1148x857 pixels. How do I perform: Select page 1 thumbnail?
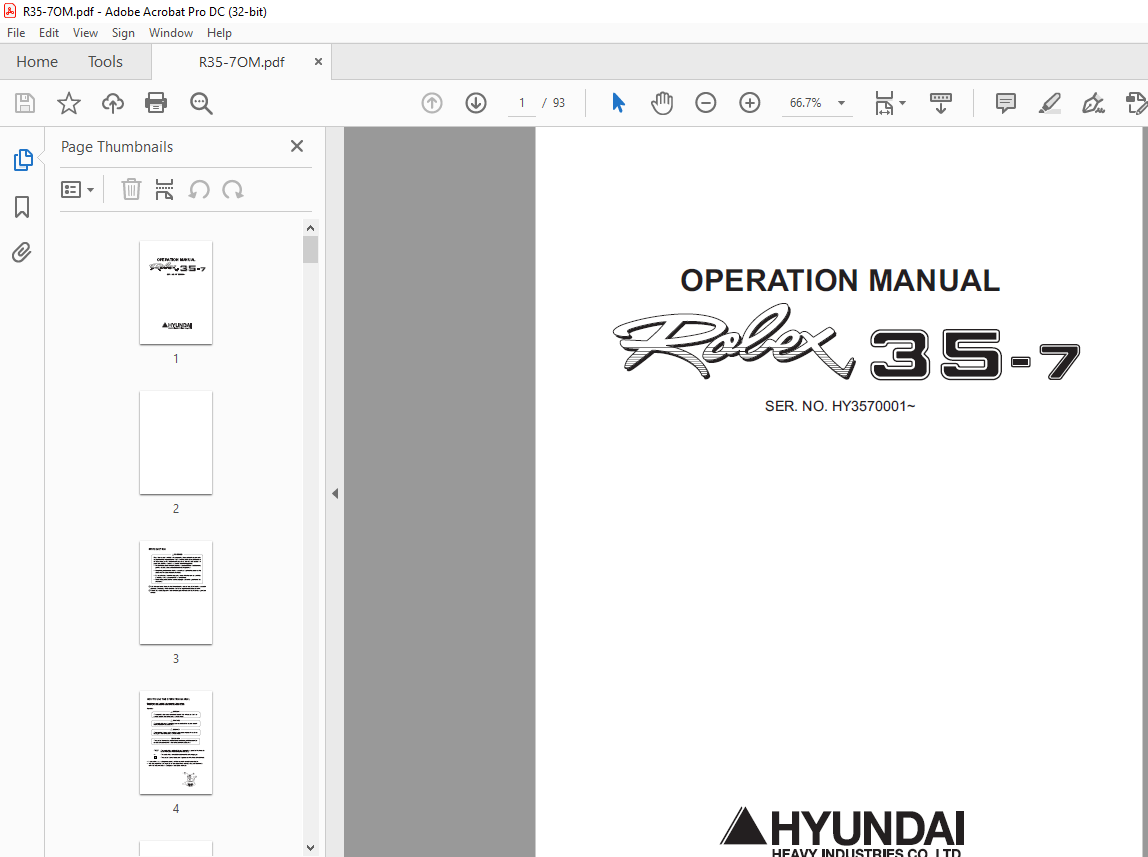click(x=176, y=293)
